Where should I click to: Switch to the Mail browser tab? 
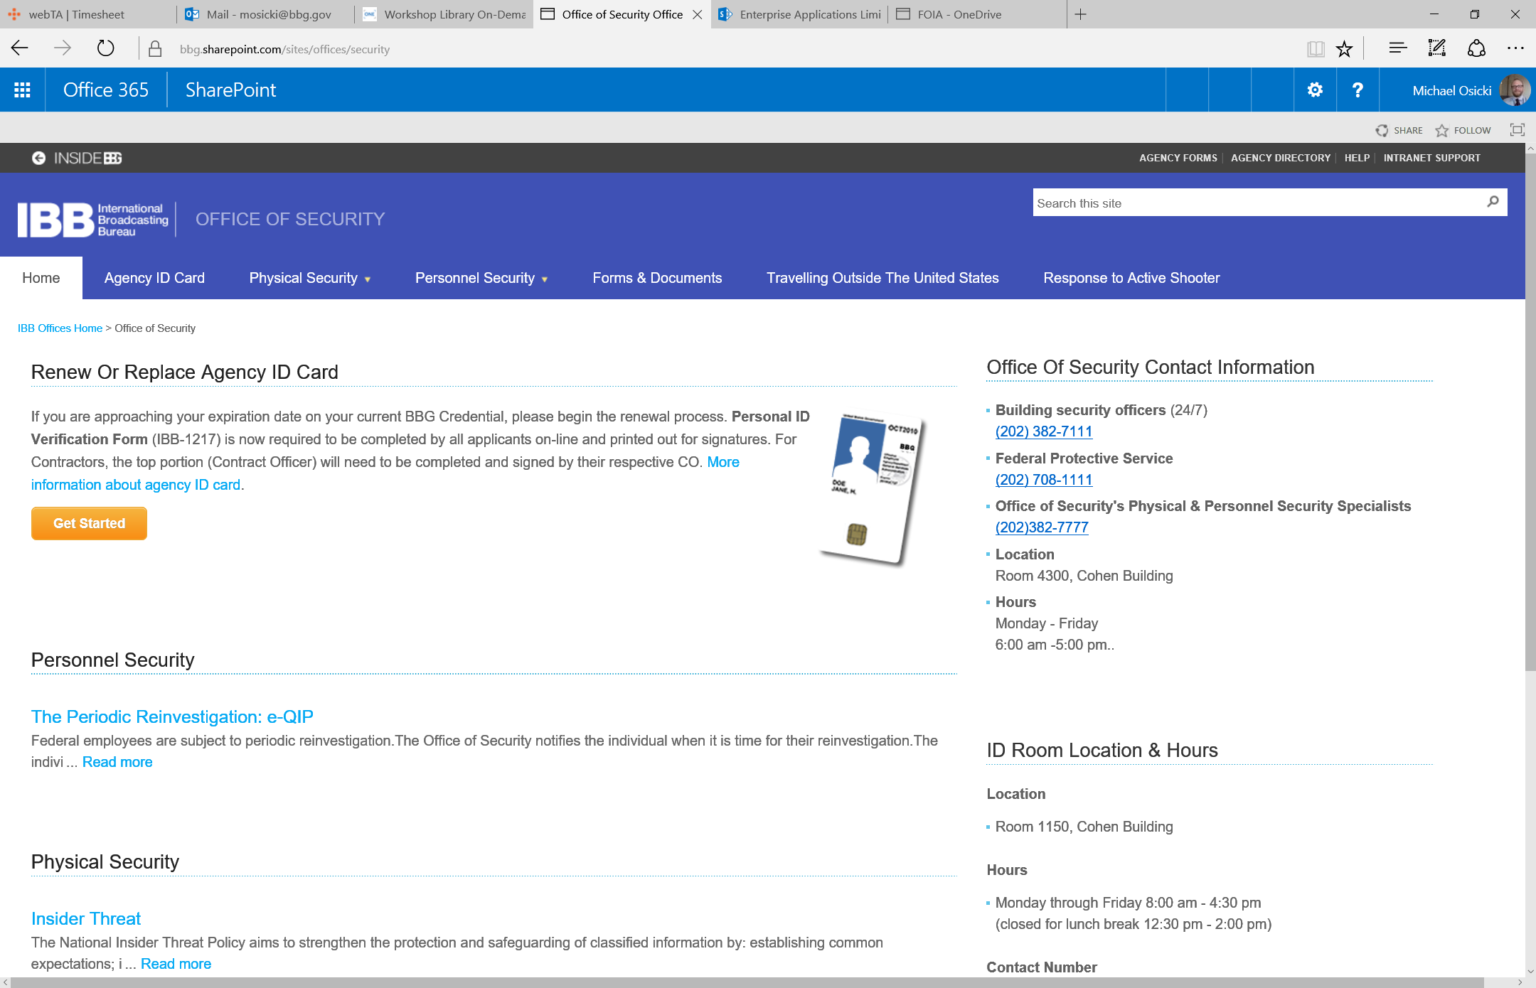tap(265, 14)
